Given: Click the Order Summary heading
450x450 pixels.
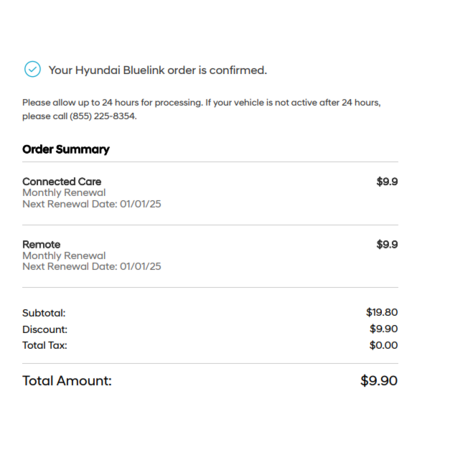Looking at the screenshot, I should tap(66, 149).
